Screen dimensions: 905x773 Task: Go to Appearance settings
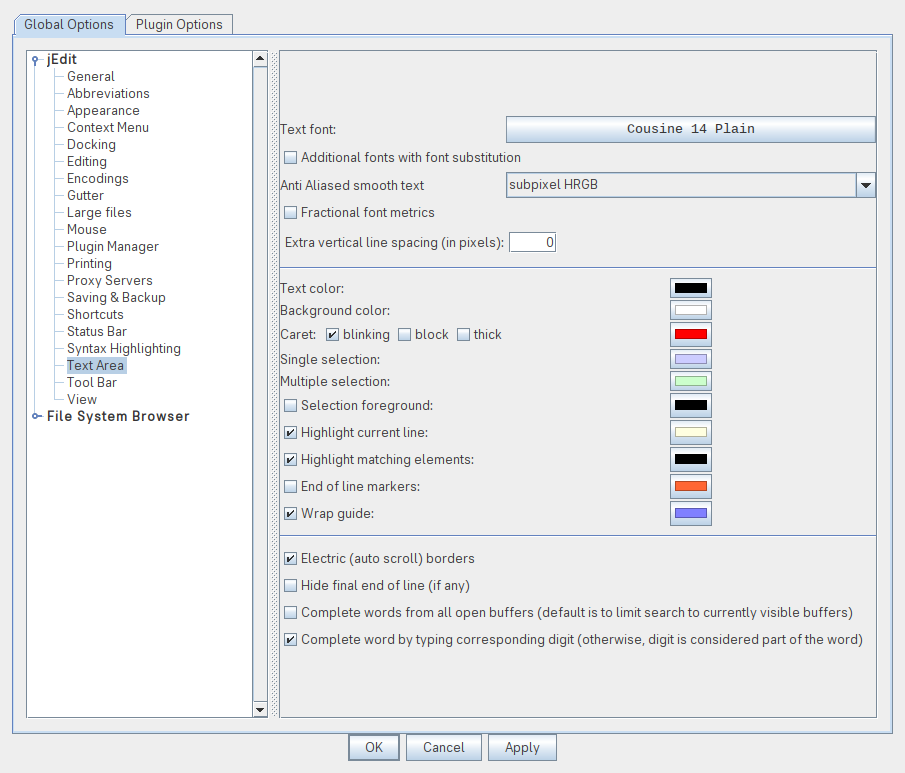click(103, 110)
